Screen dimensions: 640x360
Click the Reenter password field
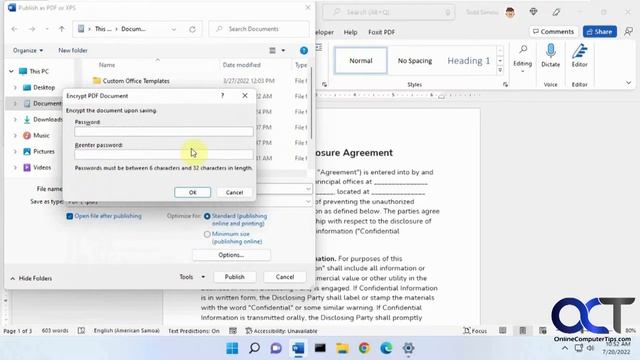(164, 154)
